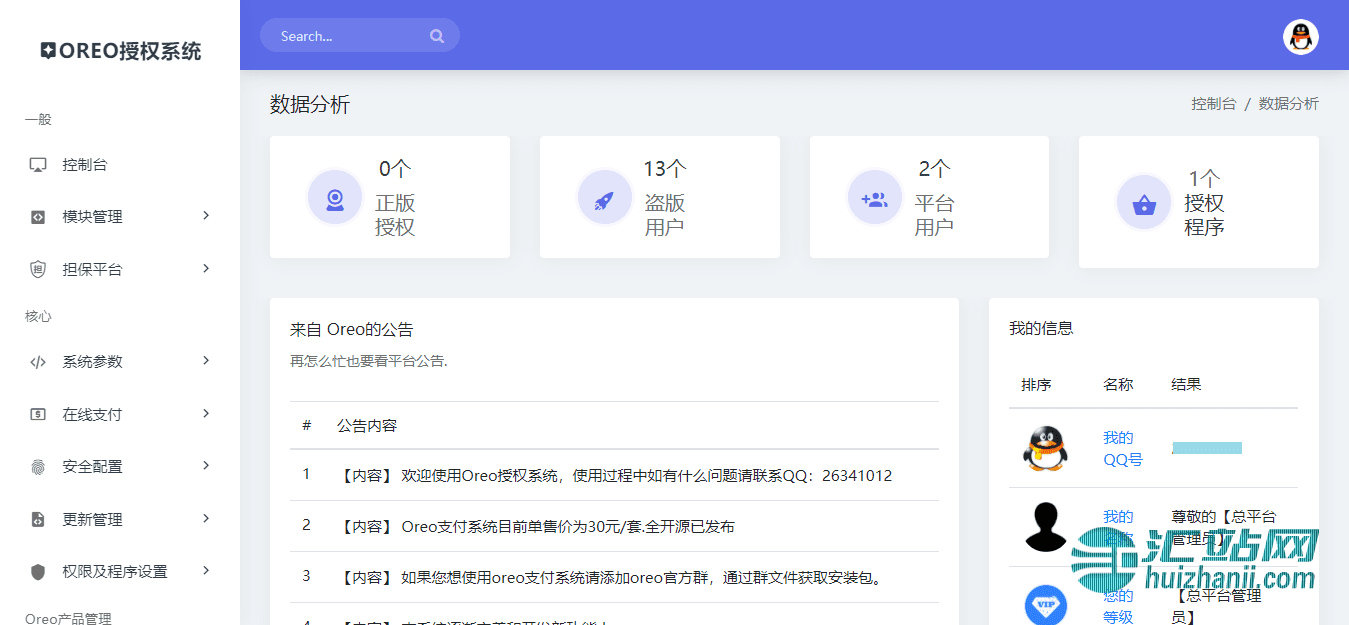
Task: Click the 数据分析 breadcrumb item
Action: (x=1288, y=104)
